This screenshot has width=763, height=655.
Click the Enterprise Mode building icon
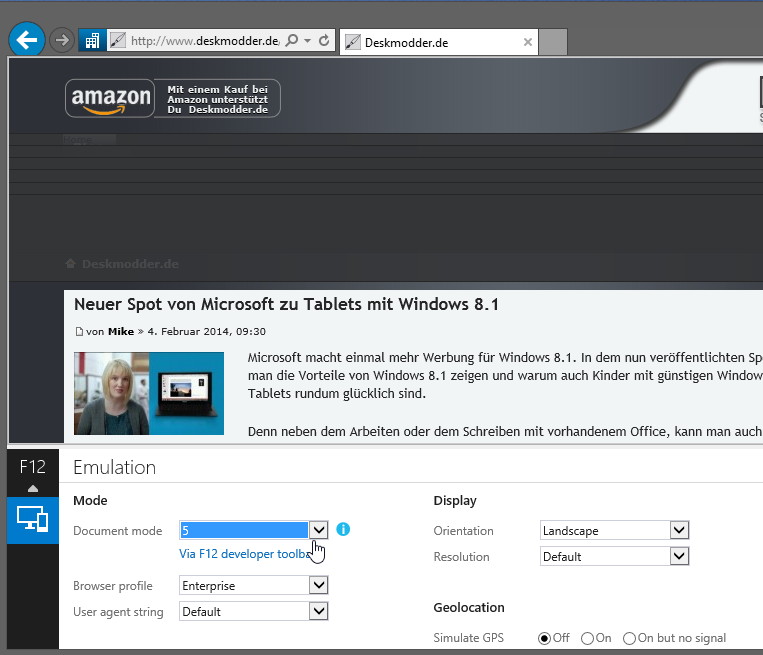(92, 40)
